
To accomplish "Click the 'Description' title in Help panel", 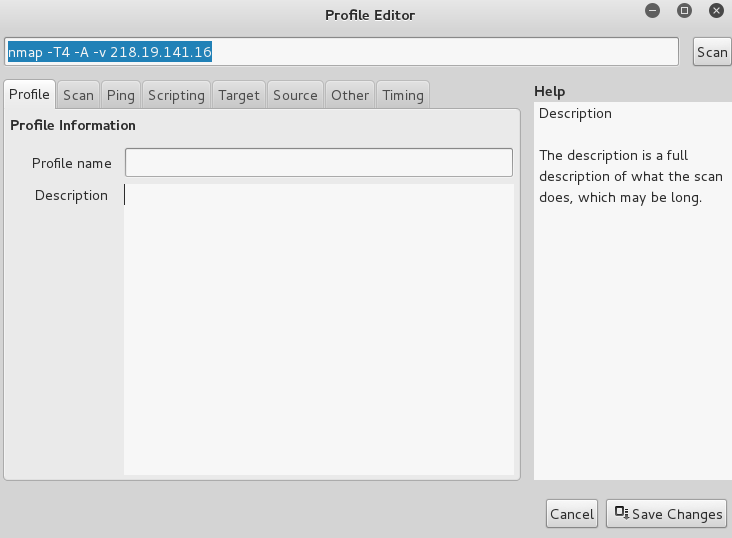I will pyautogui.click(x=575, y=113).
